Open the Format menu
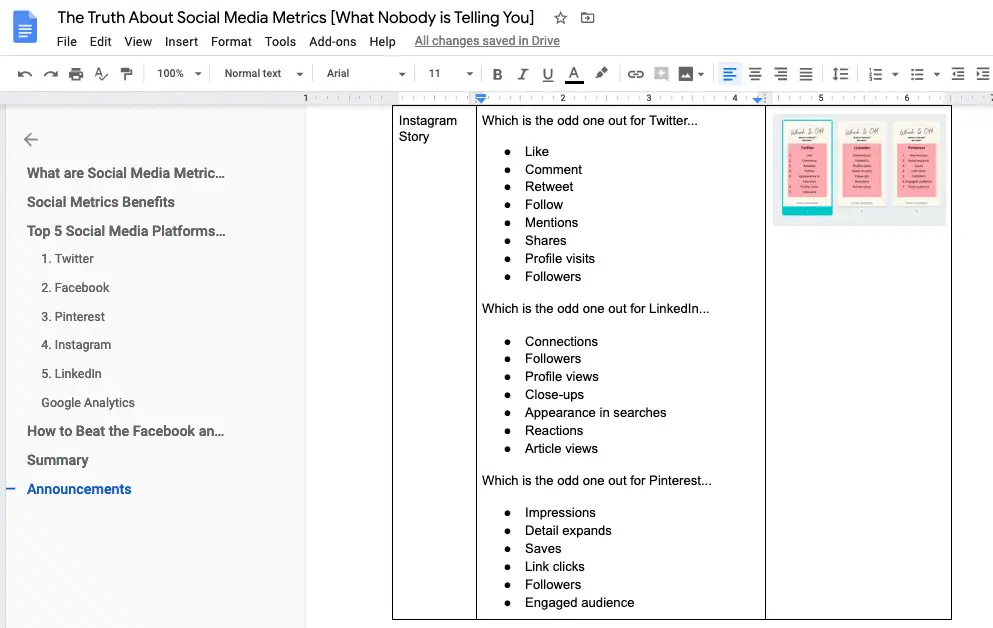 point(231,42)
